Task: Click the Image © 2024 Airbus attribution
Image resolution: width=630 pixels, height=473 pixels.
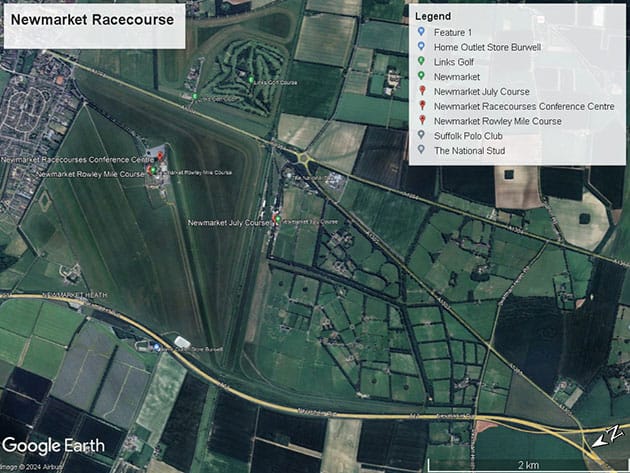Action: 31,467
